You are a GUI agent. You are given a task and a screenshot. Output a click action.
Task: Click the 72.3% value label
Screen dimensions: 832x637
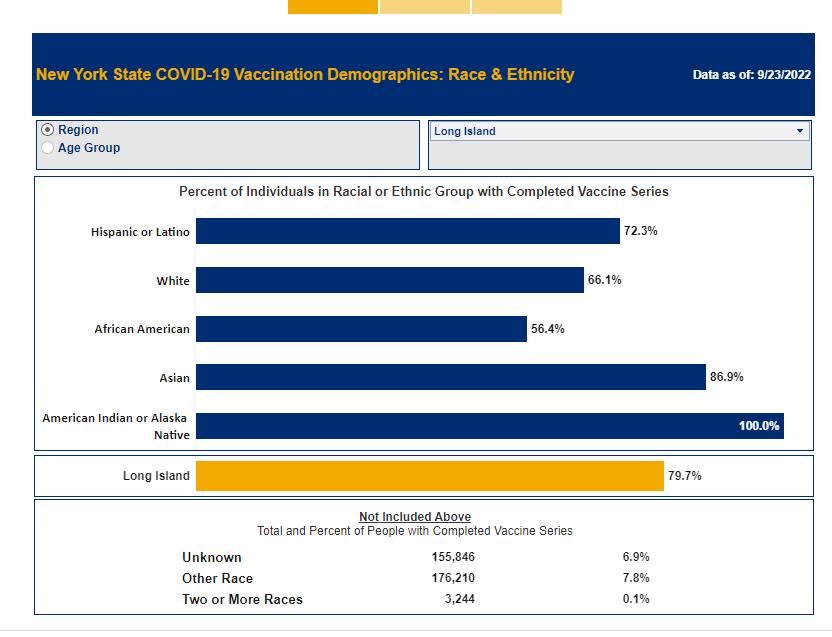point(640,231)
